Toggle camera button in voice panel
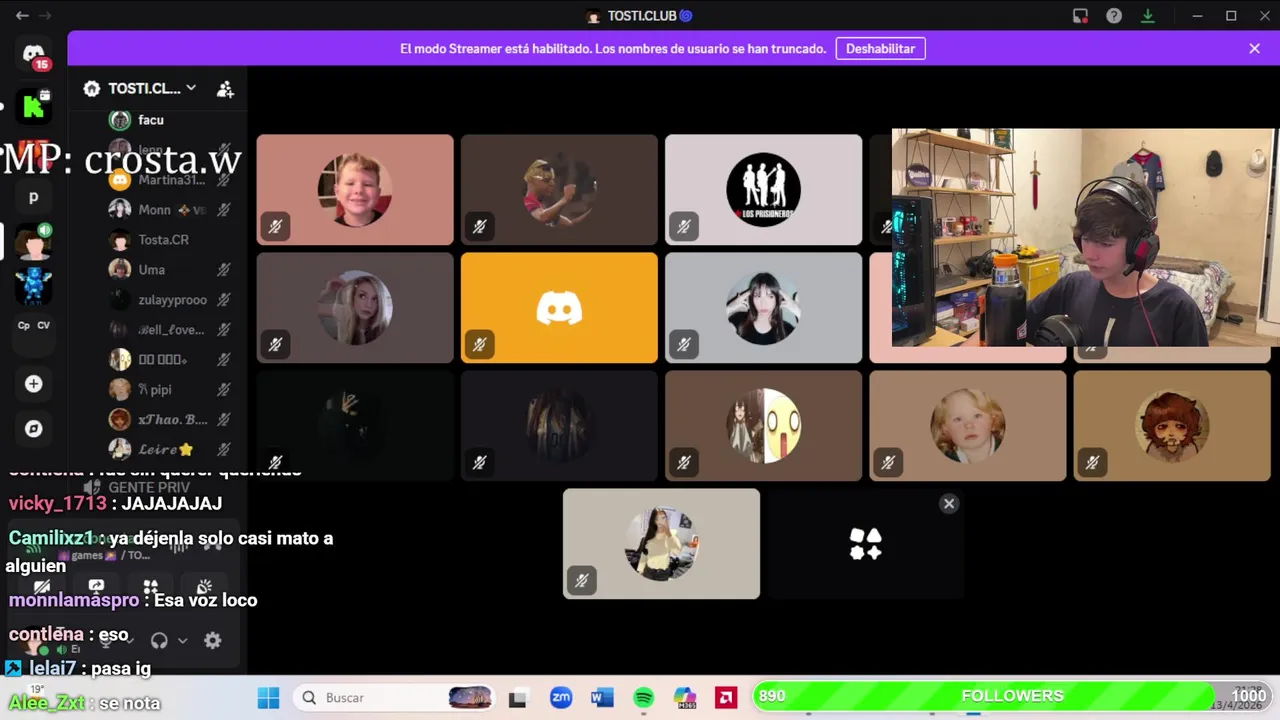Screen dimensions: 1280x720 point(42,587)
